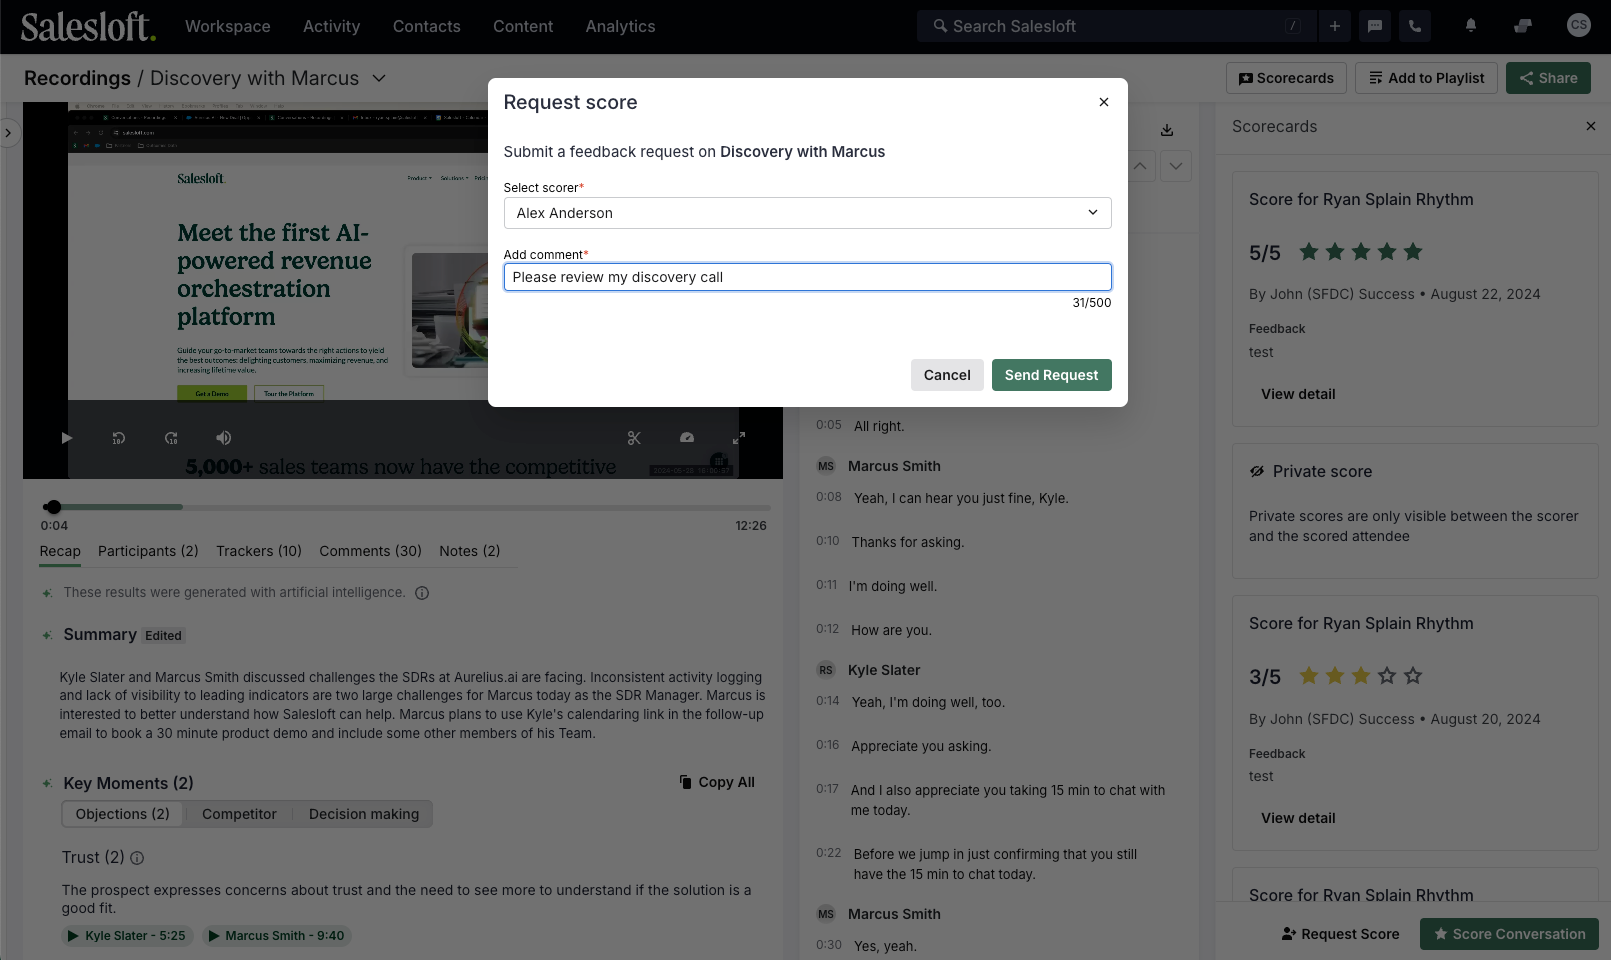Viewport: 1611px width, 960px height.
Task: Open the Workspace menu
Action: (228, 26)
